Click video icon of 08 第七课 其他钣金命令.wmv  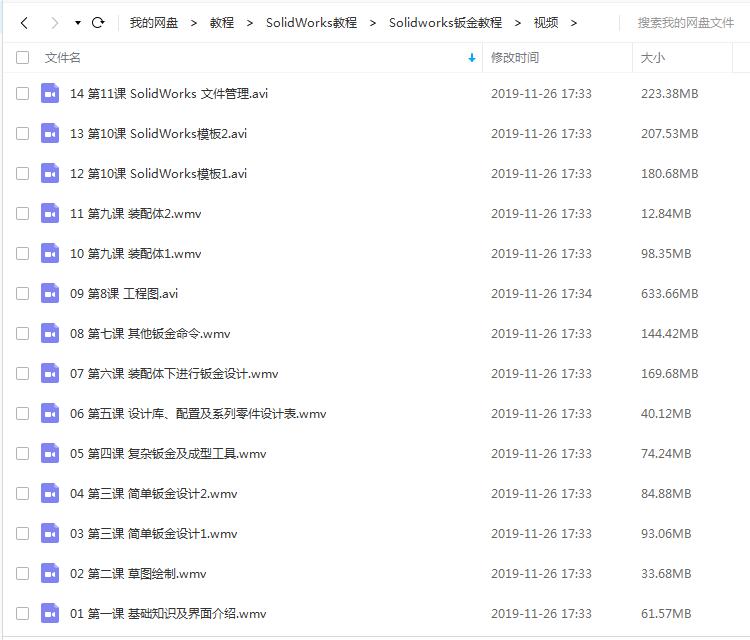pos(50,333)
